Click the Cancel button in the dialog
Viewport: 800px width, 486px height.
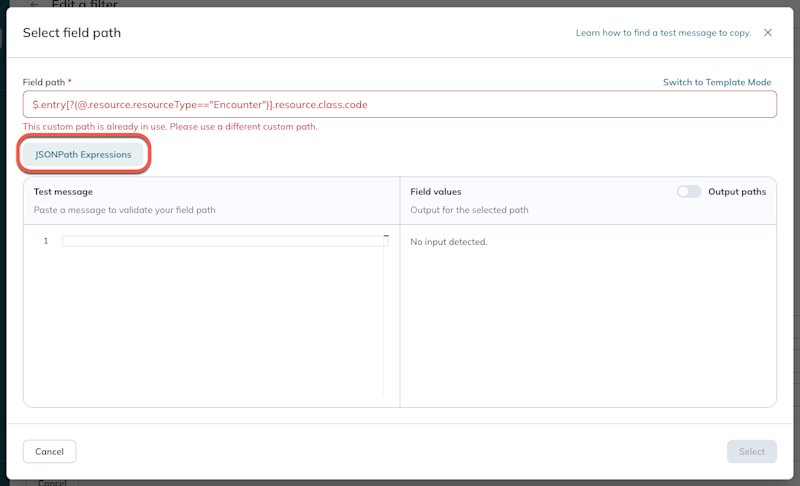(x=49, y=451)
